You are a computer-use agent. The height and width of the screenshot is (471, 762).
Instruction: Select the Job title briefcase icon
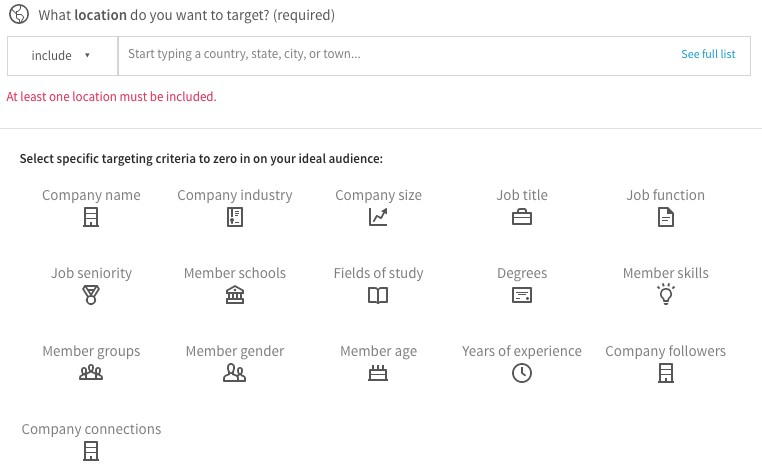[x=522, y=217]
